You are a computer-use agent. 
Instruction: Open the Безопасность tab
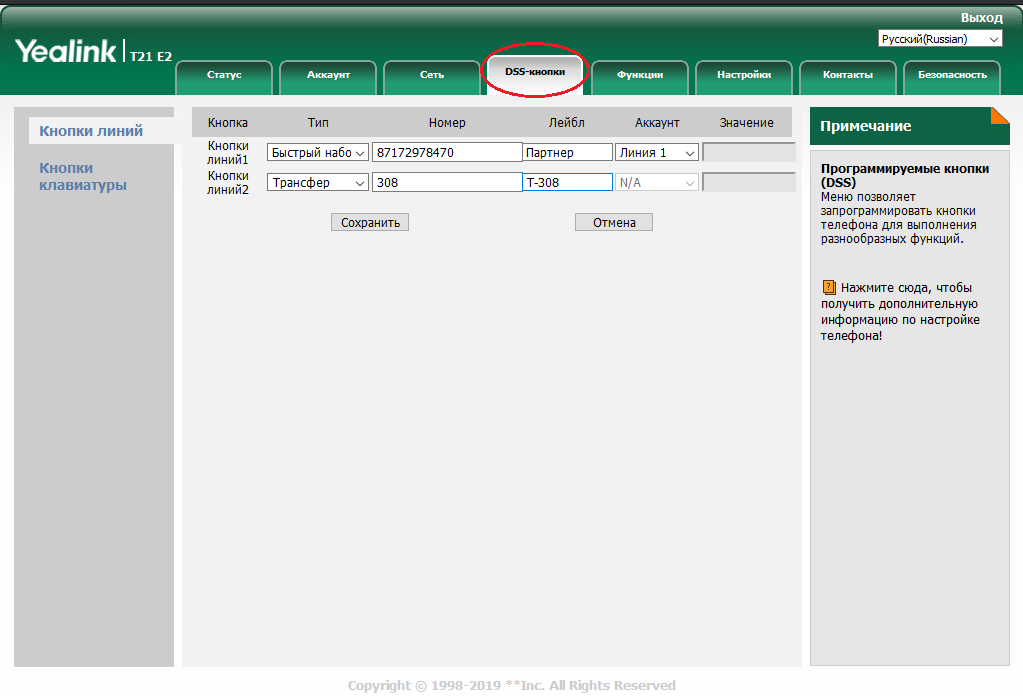click(952, 75)
